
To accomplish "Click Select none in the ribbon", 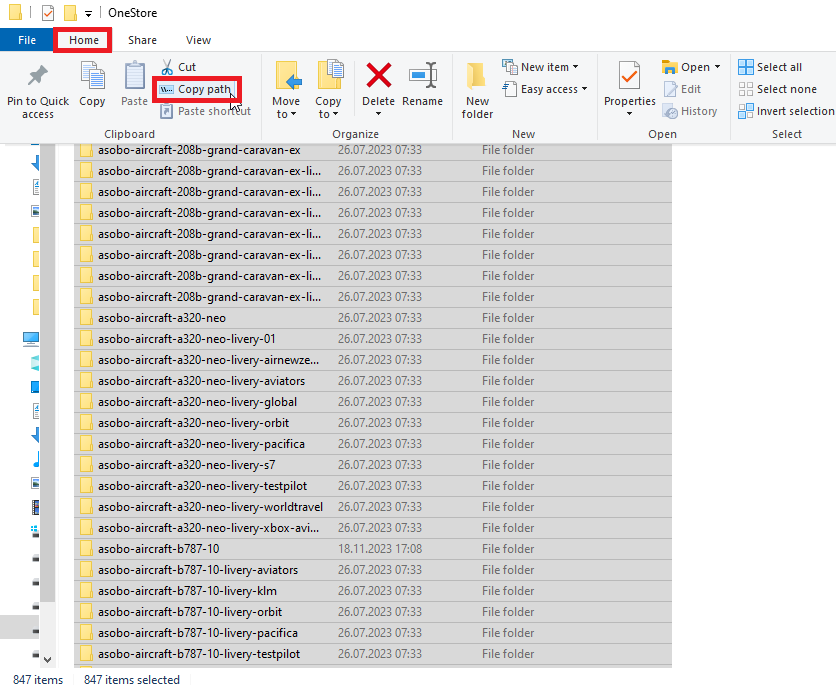I will [x=777, y=89].
